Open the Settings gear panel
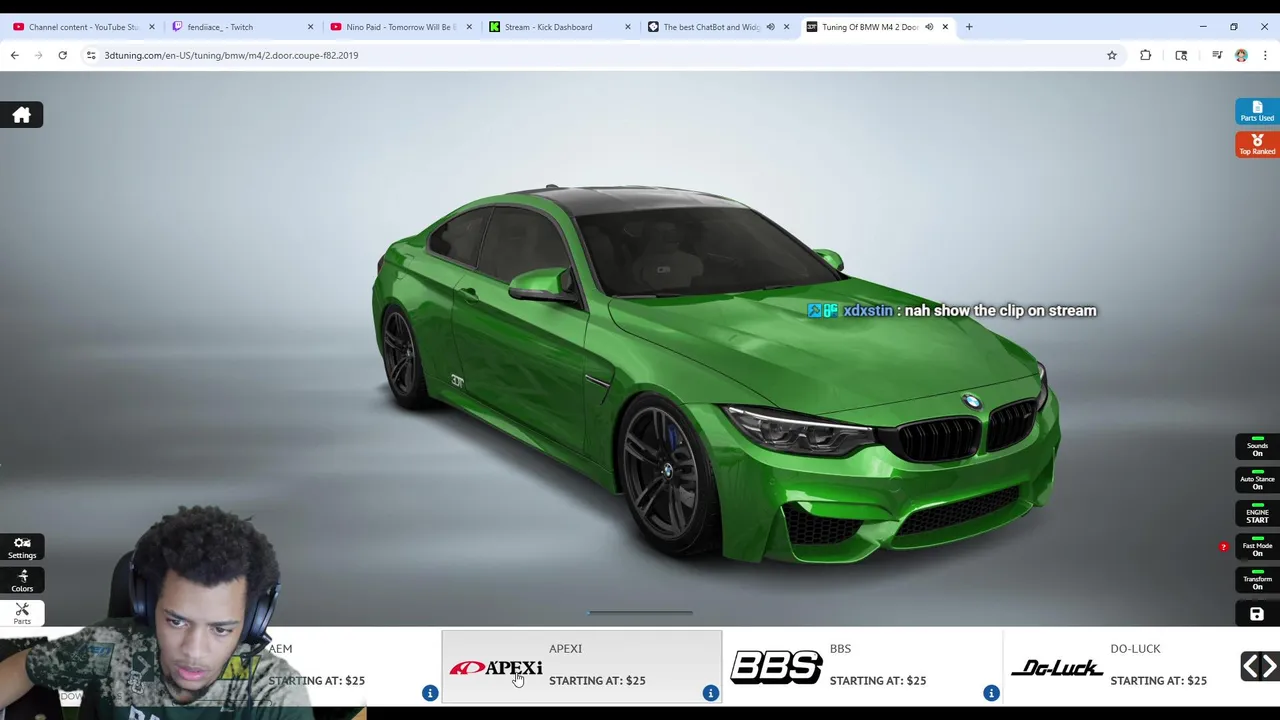The width and height of the screenshot is (1280, 720). click(22, 548)
